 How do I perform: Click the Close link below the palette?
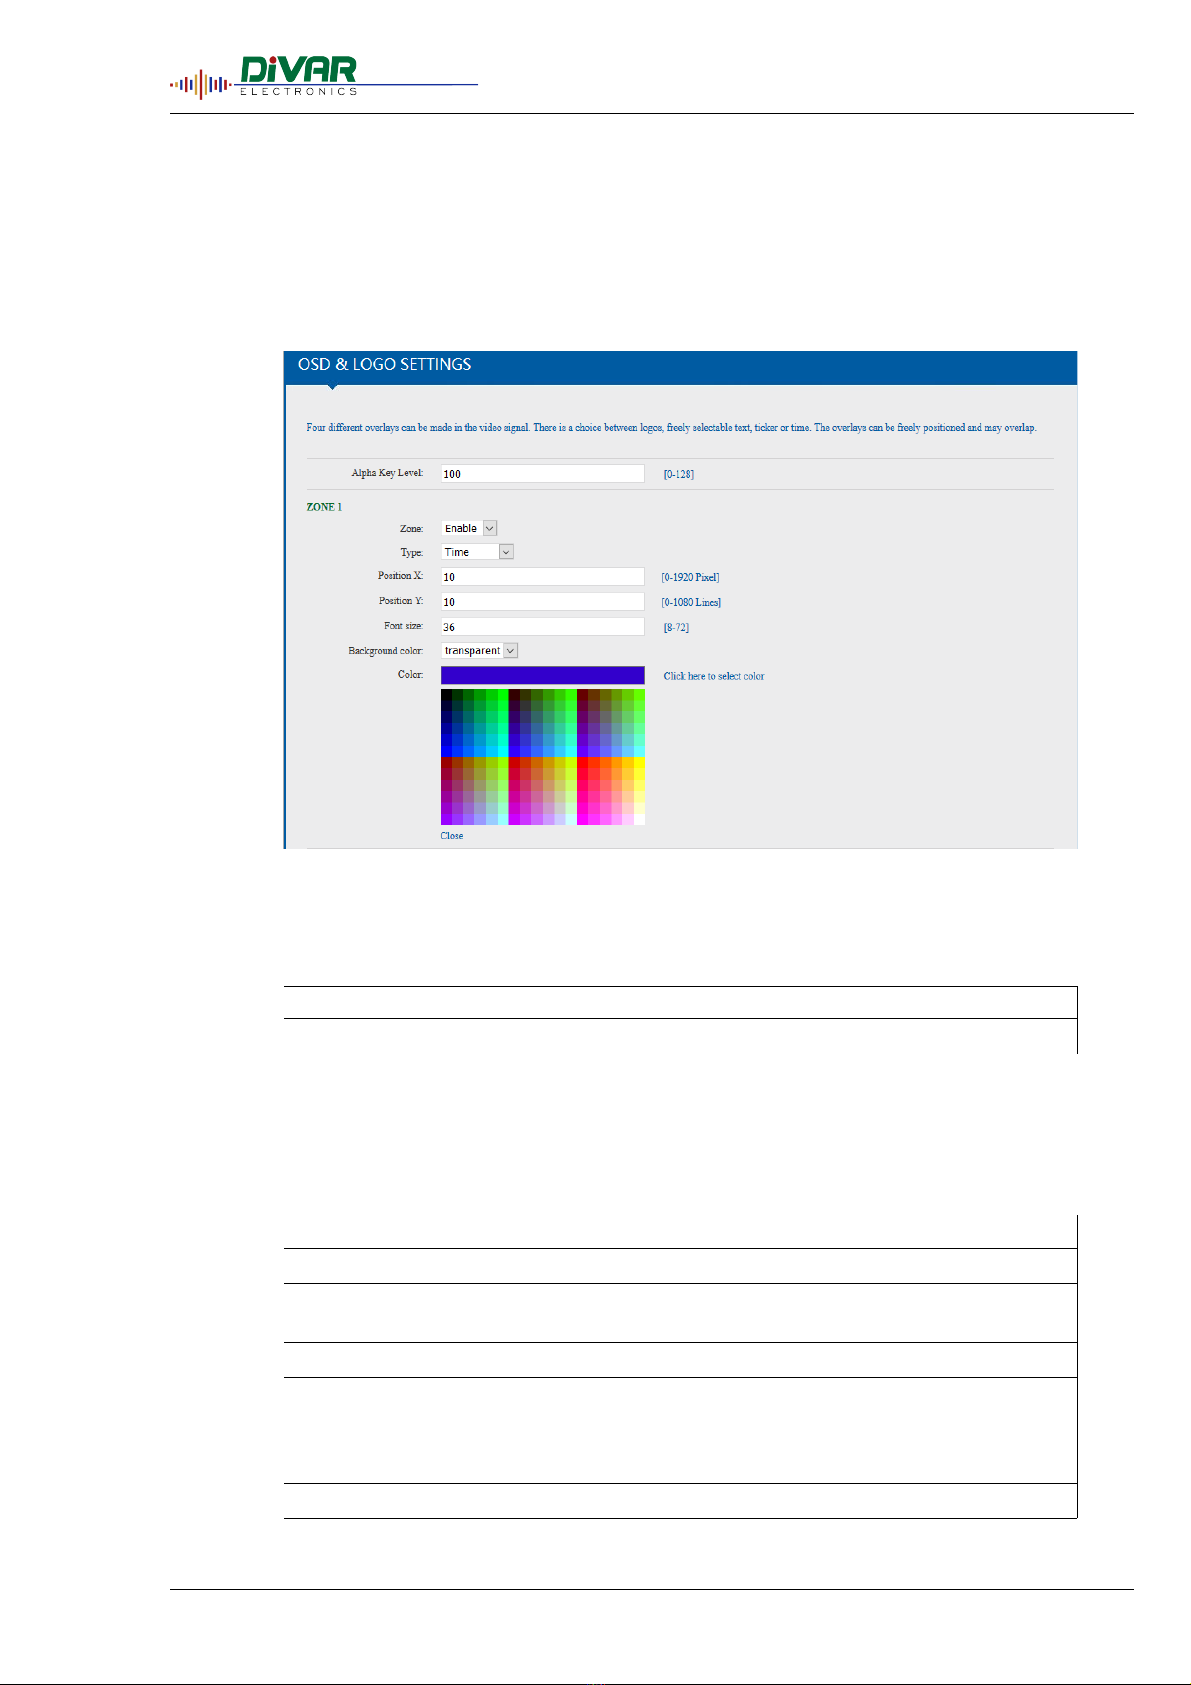(x=452, y=836)
